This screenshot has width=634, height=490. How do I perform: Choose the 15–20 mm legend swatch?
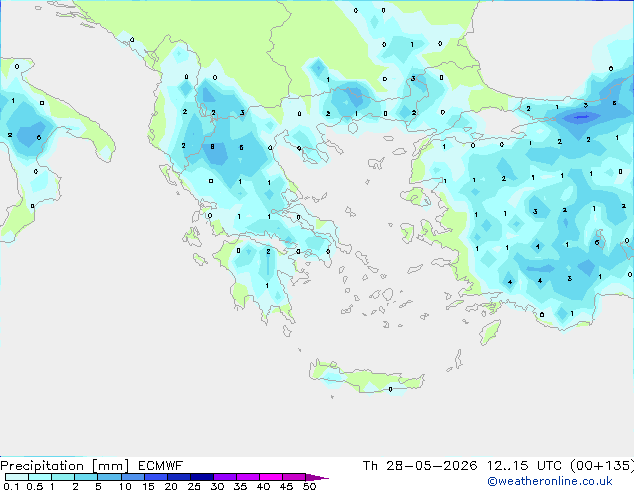[156, 477]
